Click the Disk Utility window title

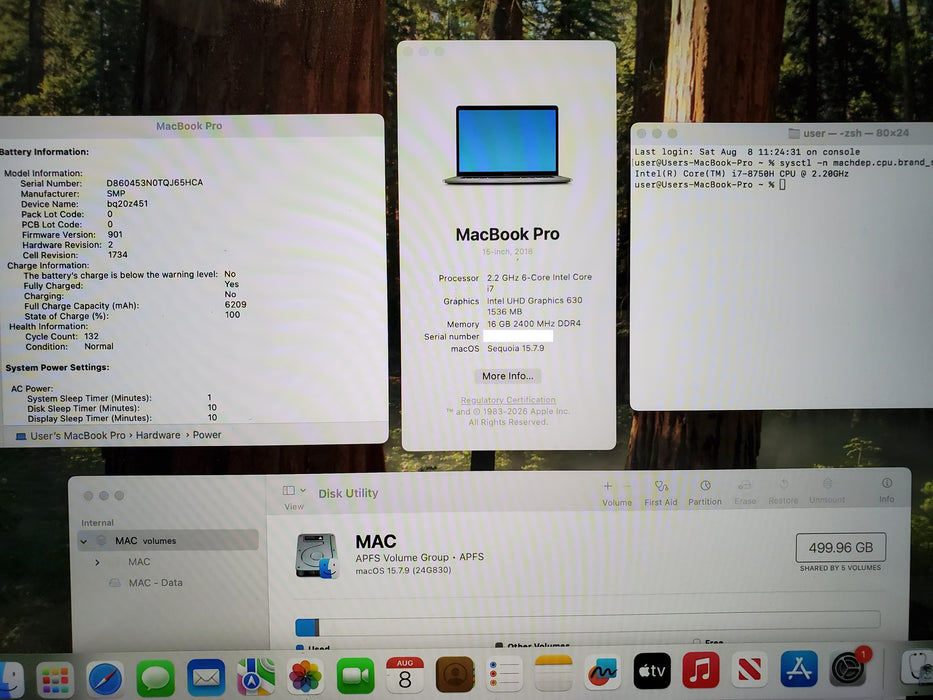348,493
